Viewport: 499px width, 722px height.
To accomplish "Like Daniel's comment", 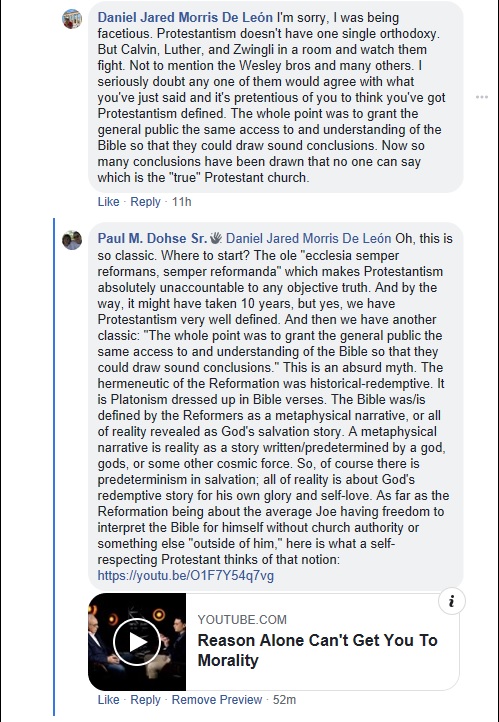I will point(108,202).
